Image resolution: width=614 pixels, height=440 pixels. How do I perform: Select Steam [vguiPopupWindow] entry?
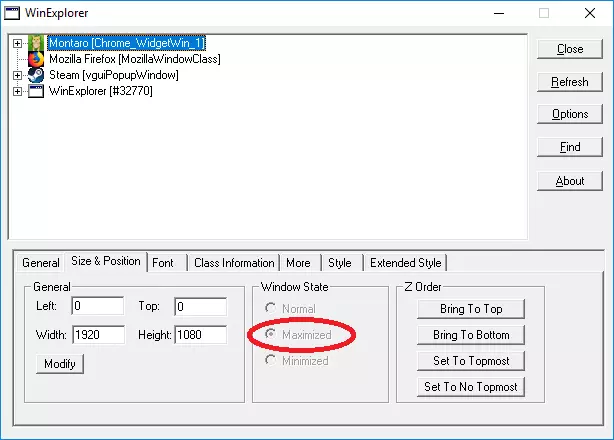114,75
